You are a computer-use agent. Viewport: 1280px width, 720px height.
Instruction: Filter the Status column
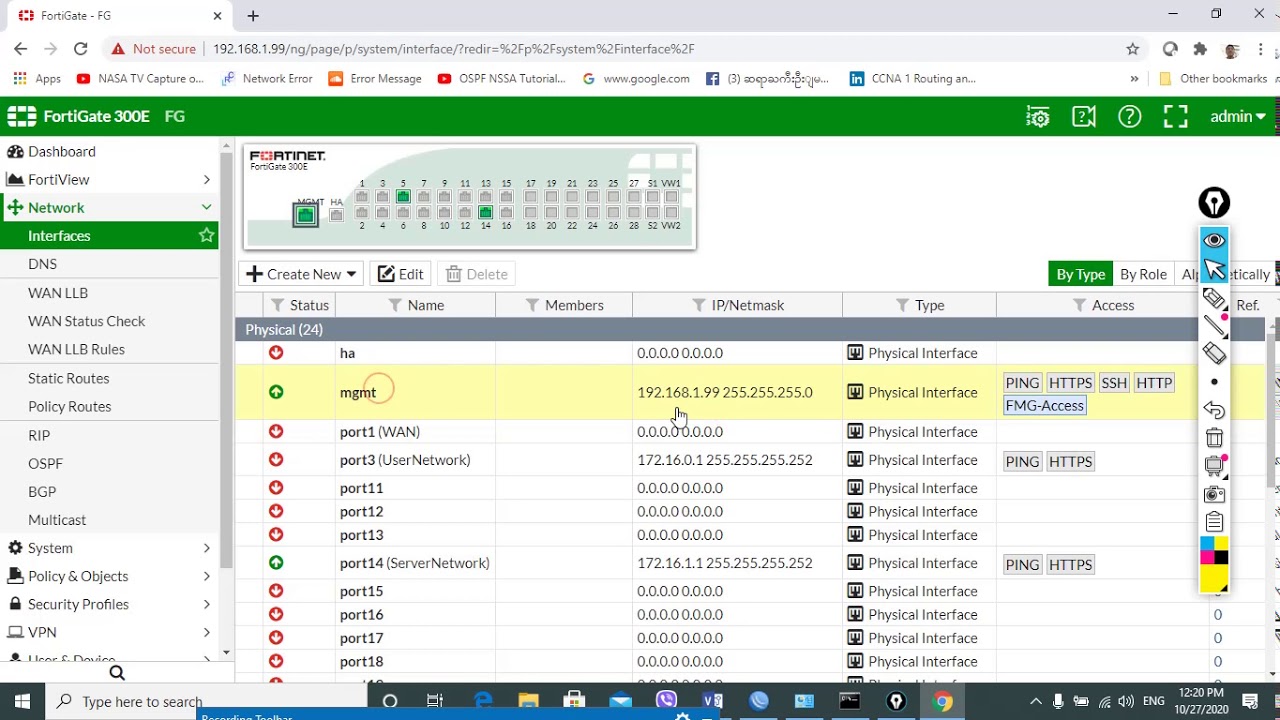279,305
